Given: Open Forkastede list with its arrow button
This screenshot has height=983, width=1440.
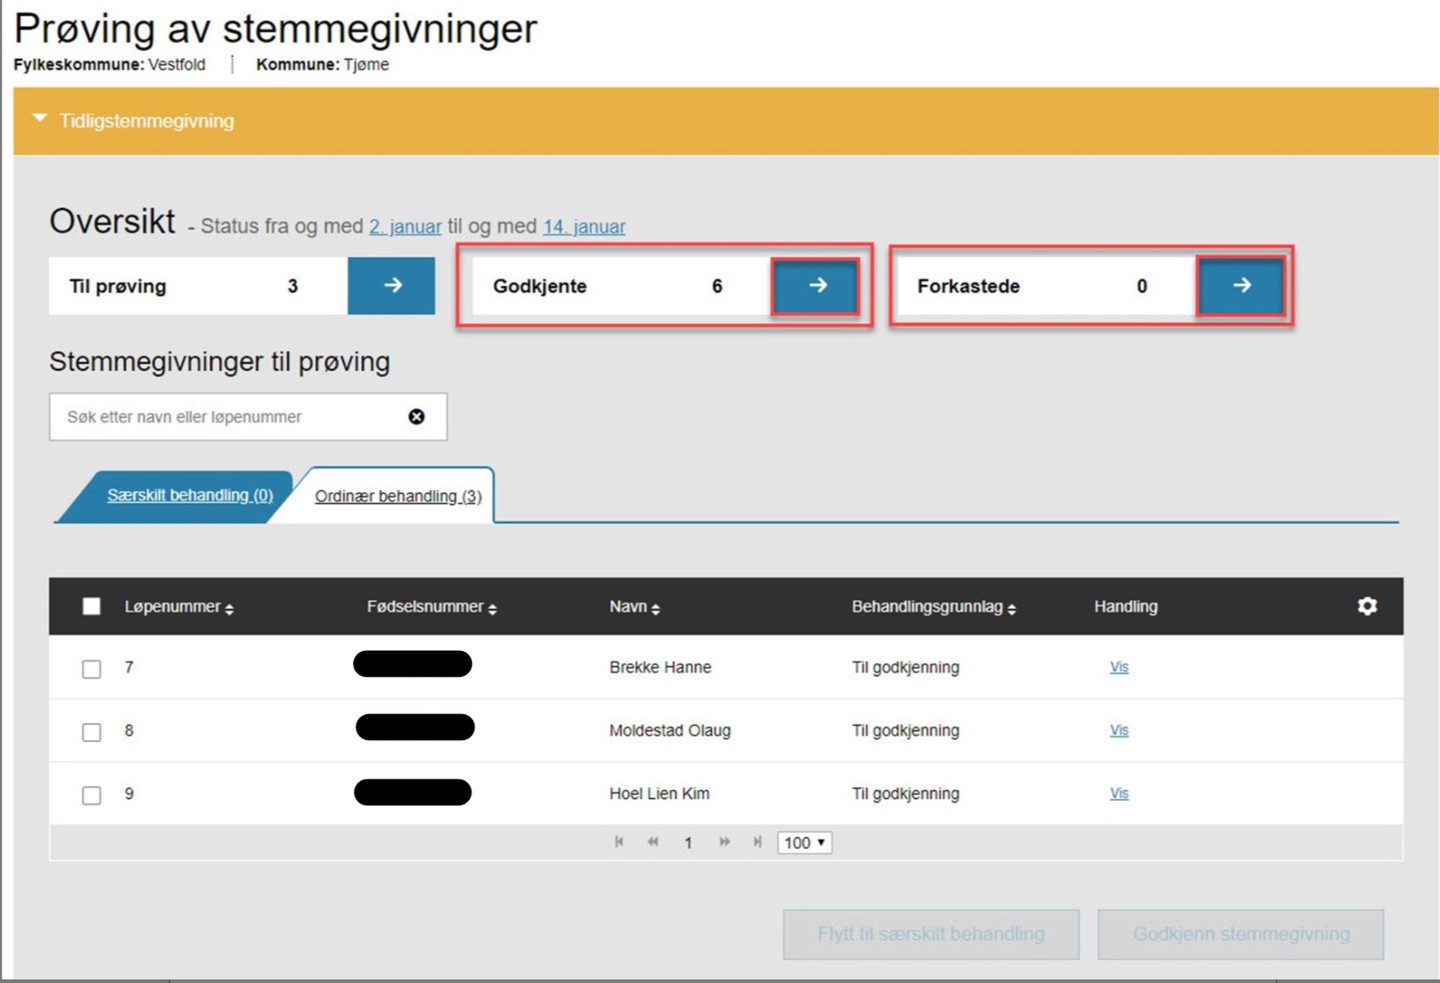Looking at the screenshot, I should coord(1241,286).
